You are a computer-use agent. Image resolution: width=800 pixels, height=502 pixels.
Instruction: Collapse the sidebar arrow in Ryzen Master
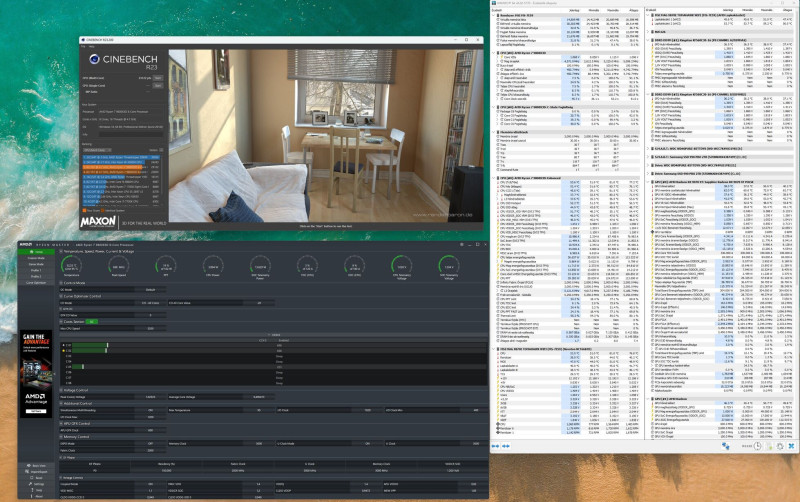(x=56, y=374)
